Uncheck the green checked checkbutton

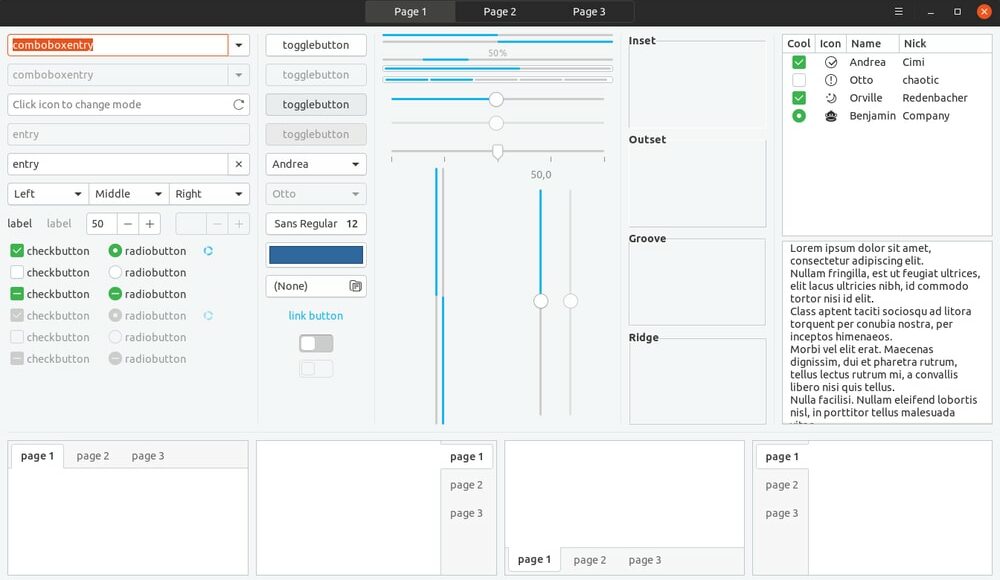[17, 251]
